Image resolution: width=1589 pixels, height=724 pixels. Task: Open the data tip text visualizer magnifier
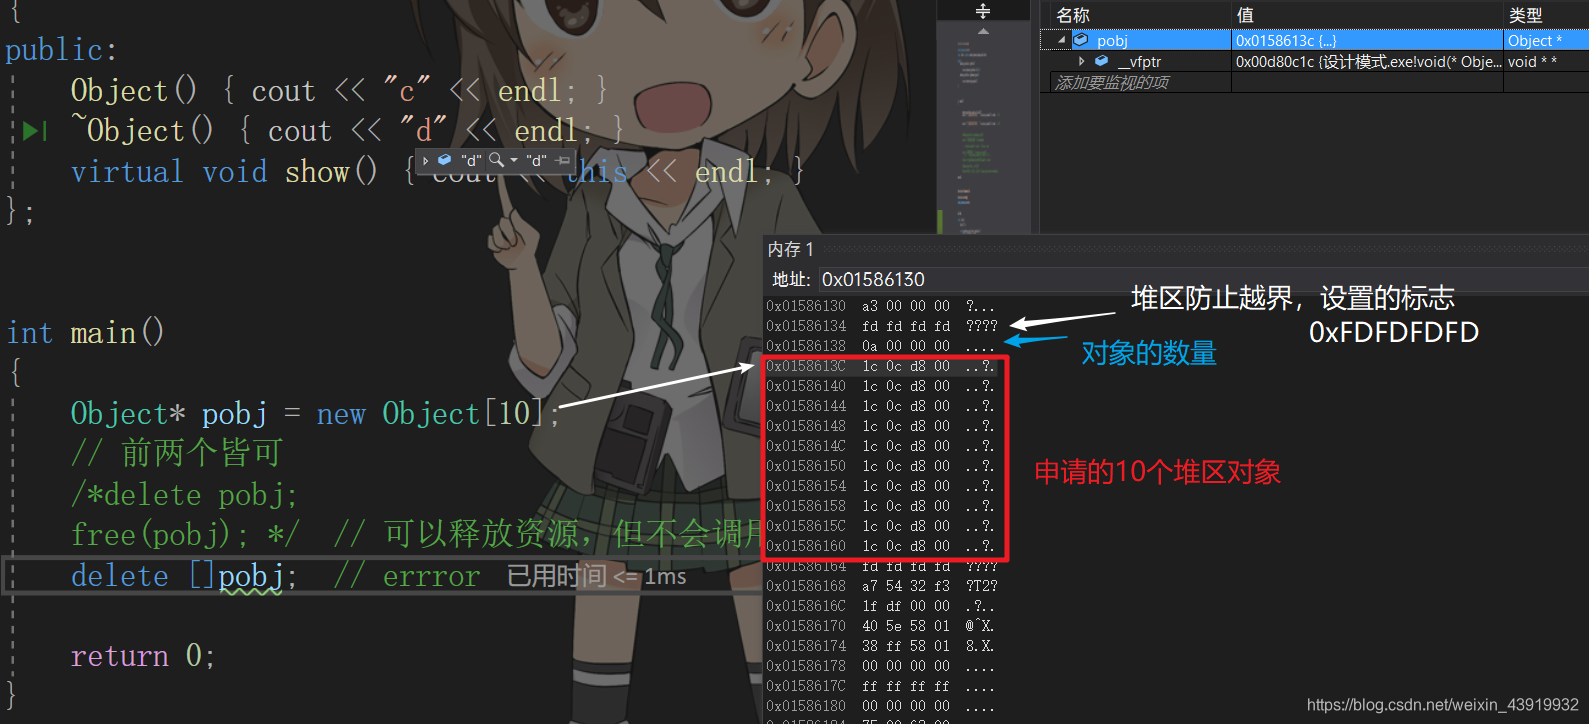coord(496,160)
